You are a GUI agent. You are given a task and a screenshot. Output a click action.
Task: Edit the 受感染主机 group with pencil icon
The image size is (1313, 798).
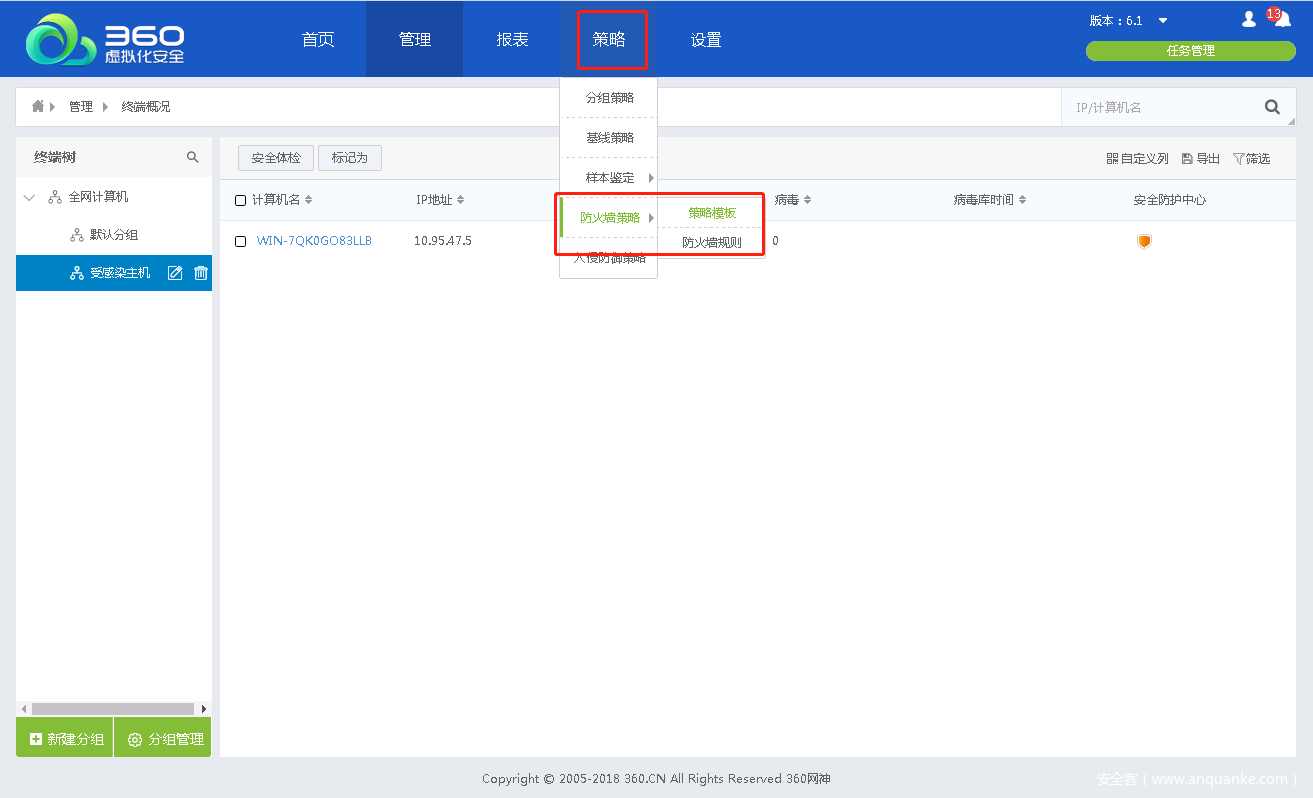click(175, 273)
